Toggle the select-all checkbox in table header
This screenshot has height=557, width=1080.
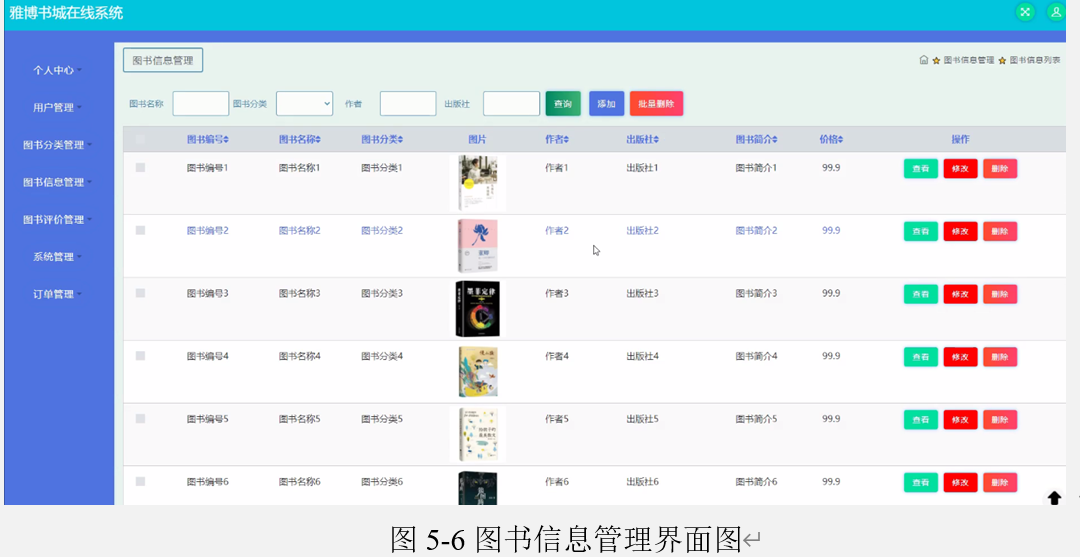point(141,140)
